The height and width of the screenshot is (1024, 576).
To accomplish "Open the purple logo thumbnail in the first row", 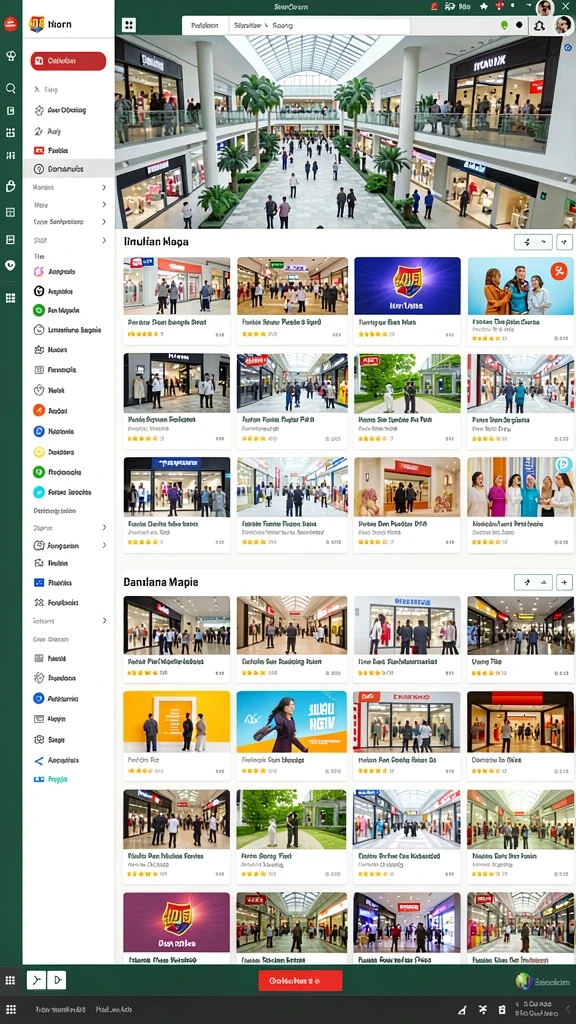I will 407,285.
